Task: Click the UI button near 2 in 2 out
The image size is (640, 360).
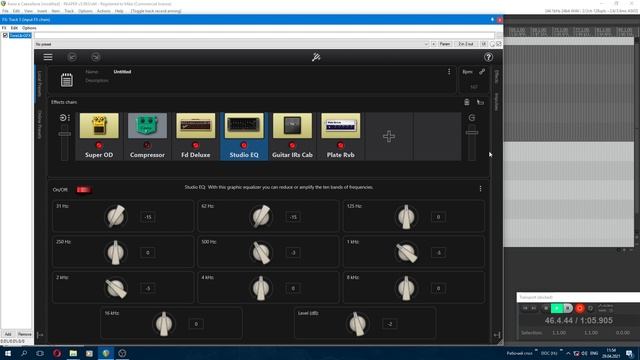Action: (x=484, y=44)
